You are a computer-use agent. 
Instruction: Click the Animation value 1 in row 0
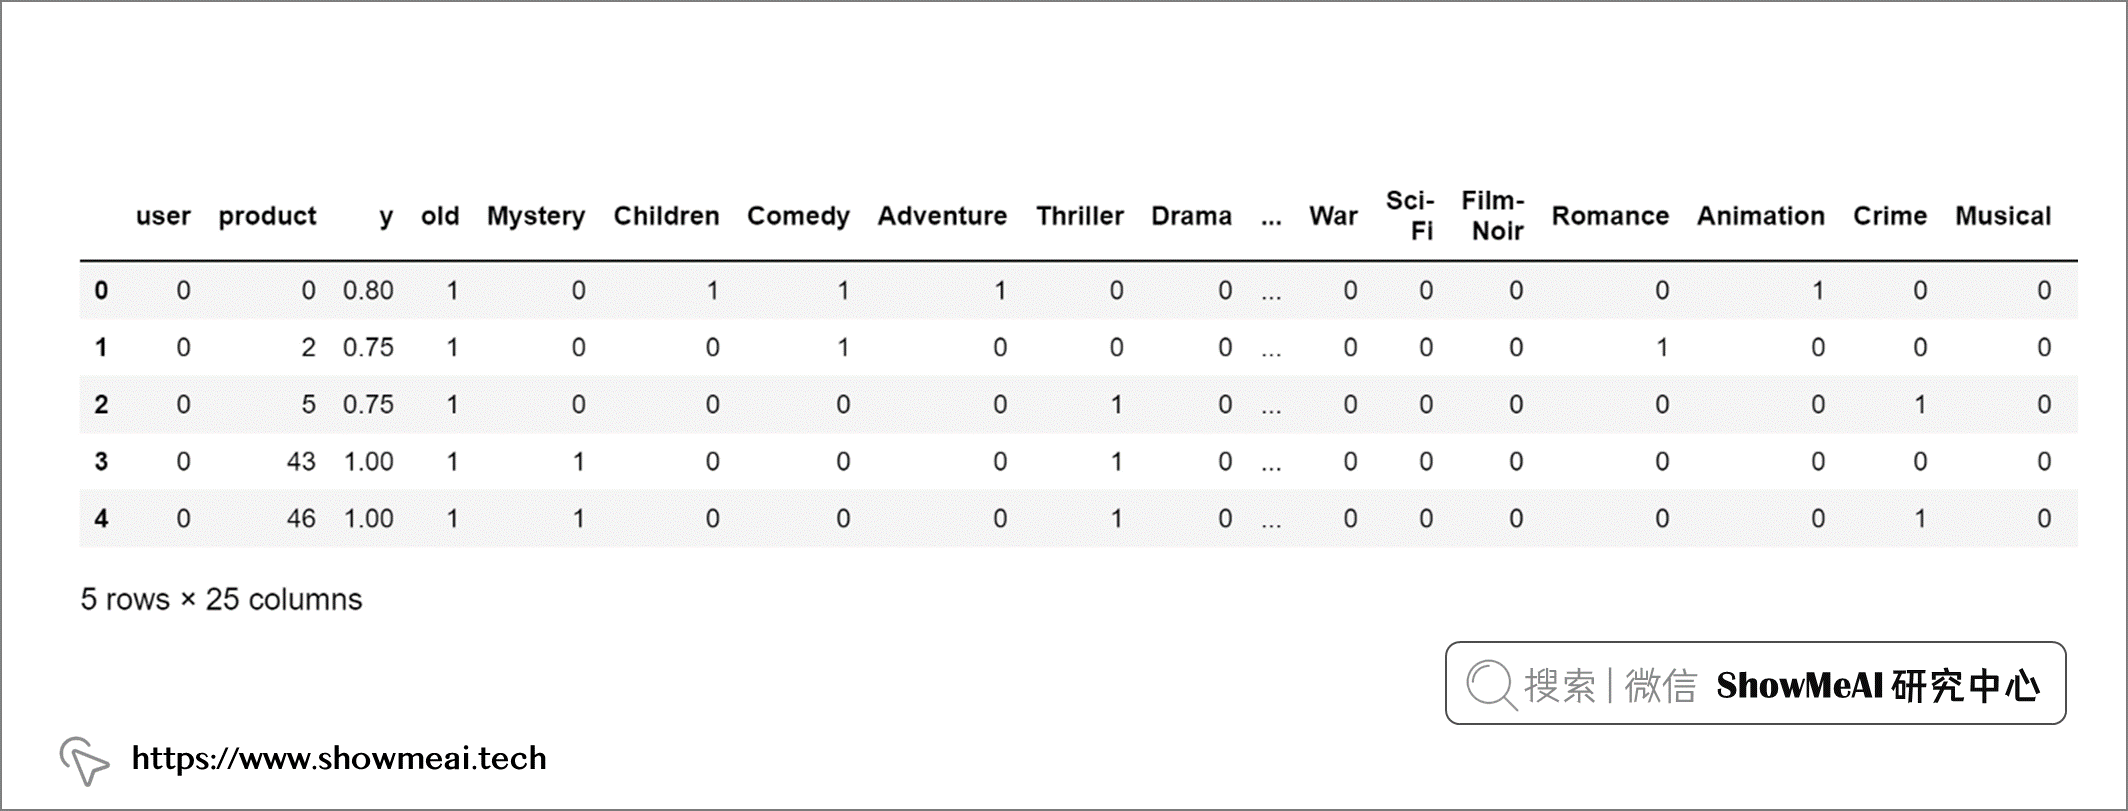coord(1818,291)
